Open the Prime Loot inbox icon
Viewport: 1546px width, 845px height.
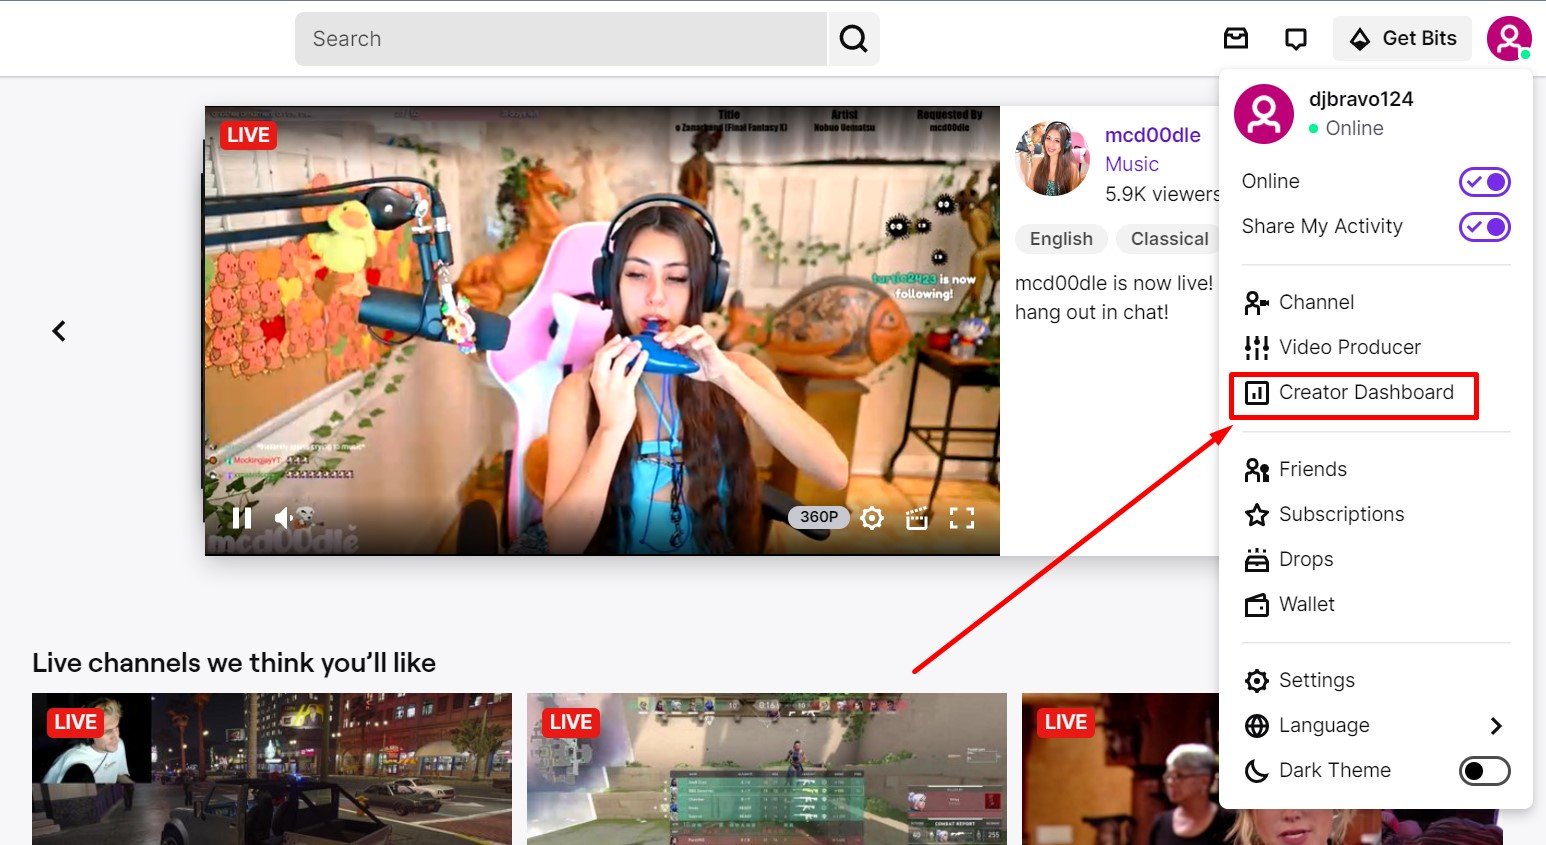pos(1236,39)
